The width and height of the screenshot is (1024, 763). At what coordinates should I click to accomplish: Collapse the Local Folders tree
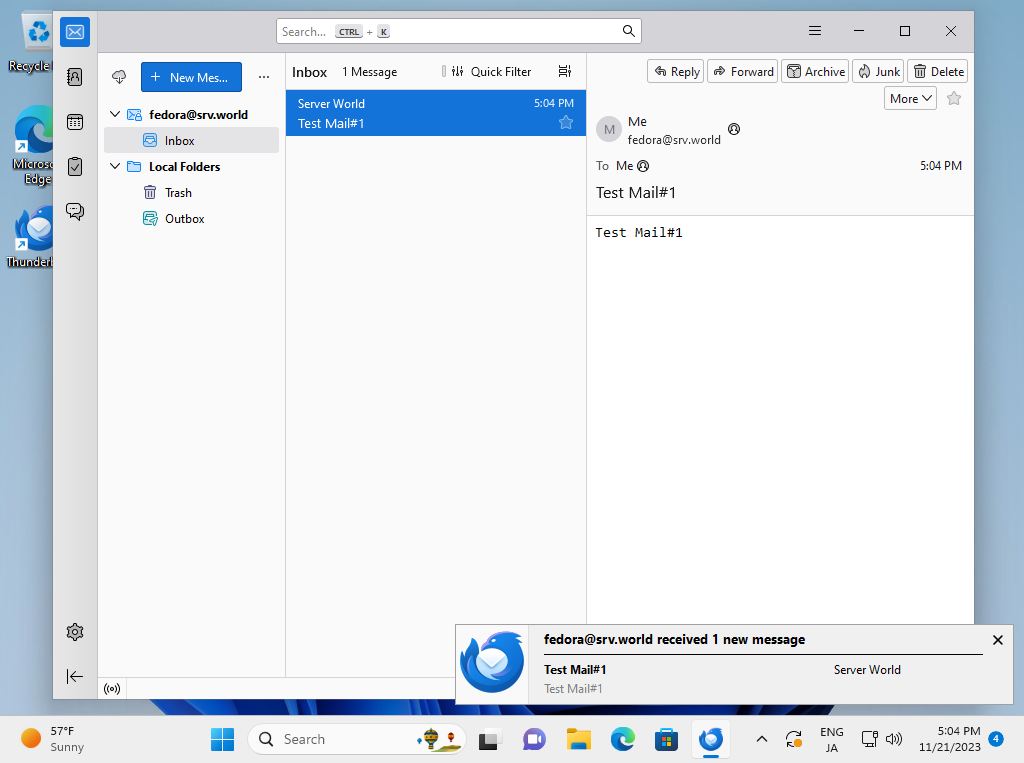[x=115, y=166]
